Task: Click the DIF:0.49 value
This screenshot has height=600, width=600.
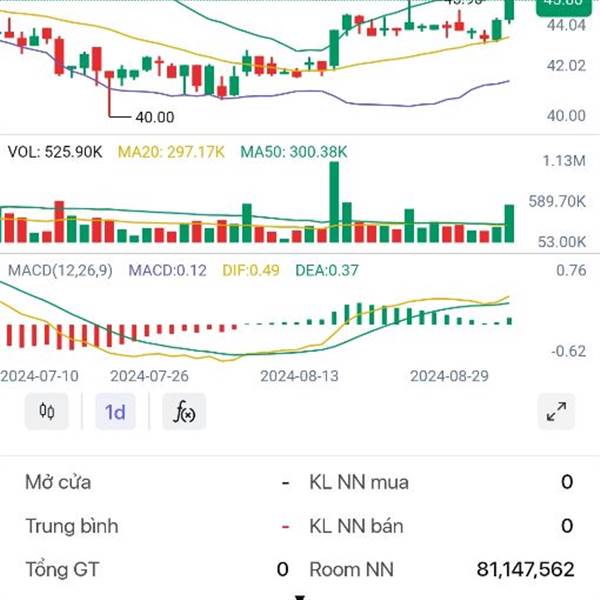Action: click(251, 271)
